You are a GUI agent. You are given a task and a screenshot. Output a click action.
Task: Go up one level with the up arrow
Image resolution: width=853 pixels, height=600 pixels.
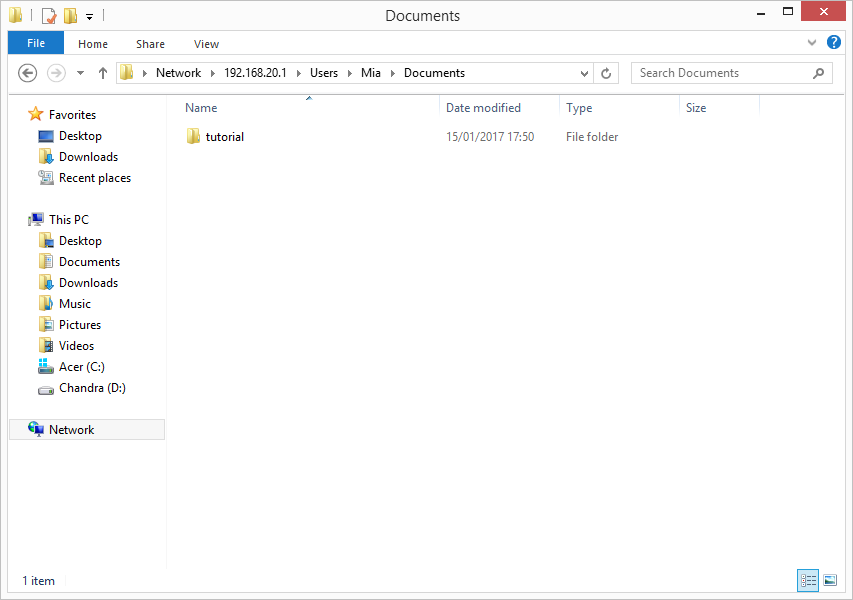point(102,73)
